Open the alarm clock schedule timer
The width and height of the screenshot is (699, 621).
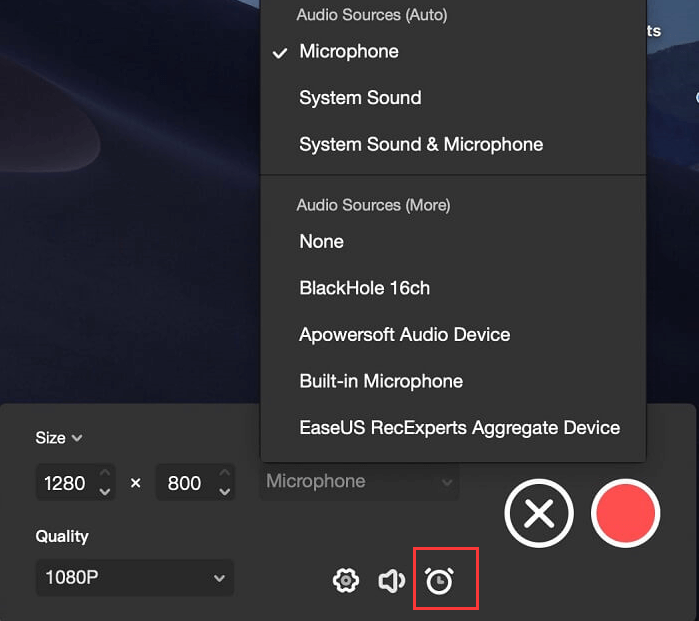[440, 581]
